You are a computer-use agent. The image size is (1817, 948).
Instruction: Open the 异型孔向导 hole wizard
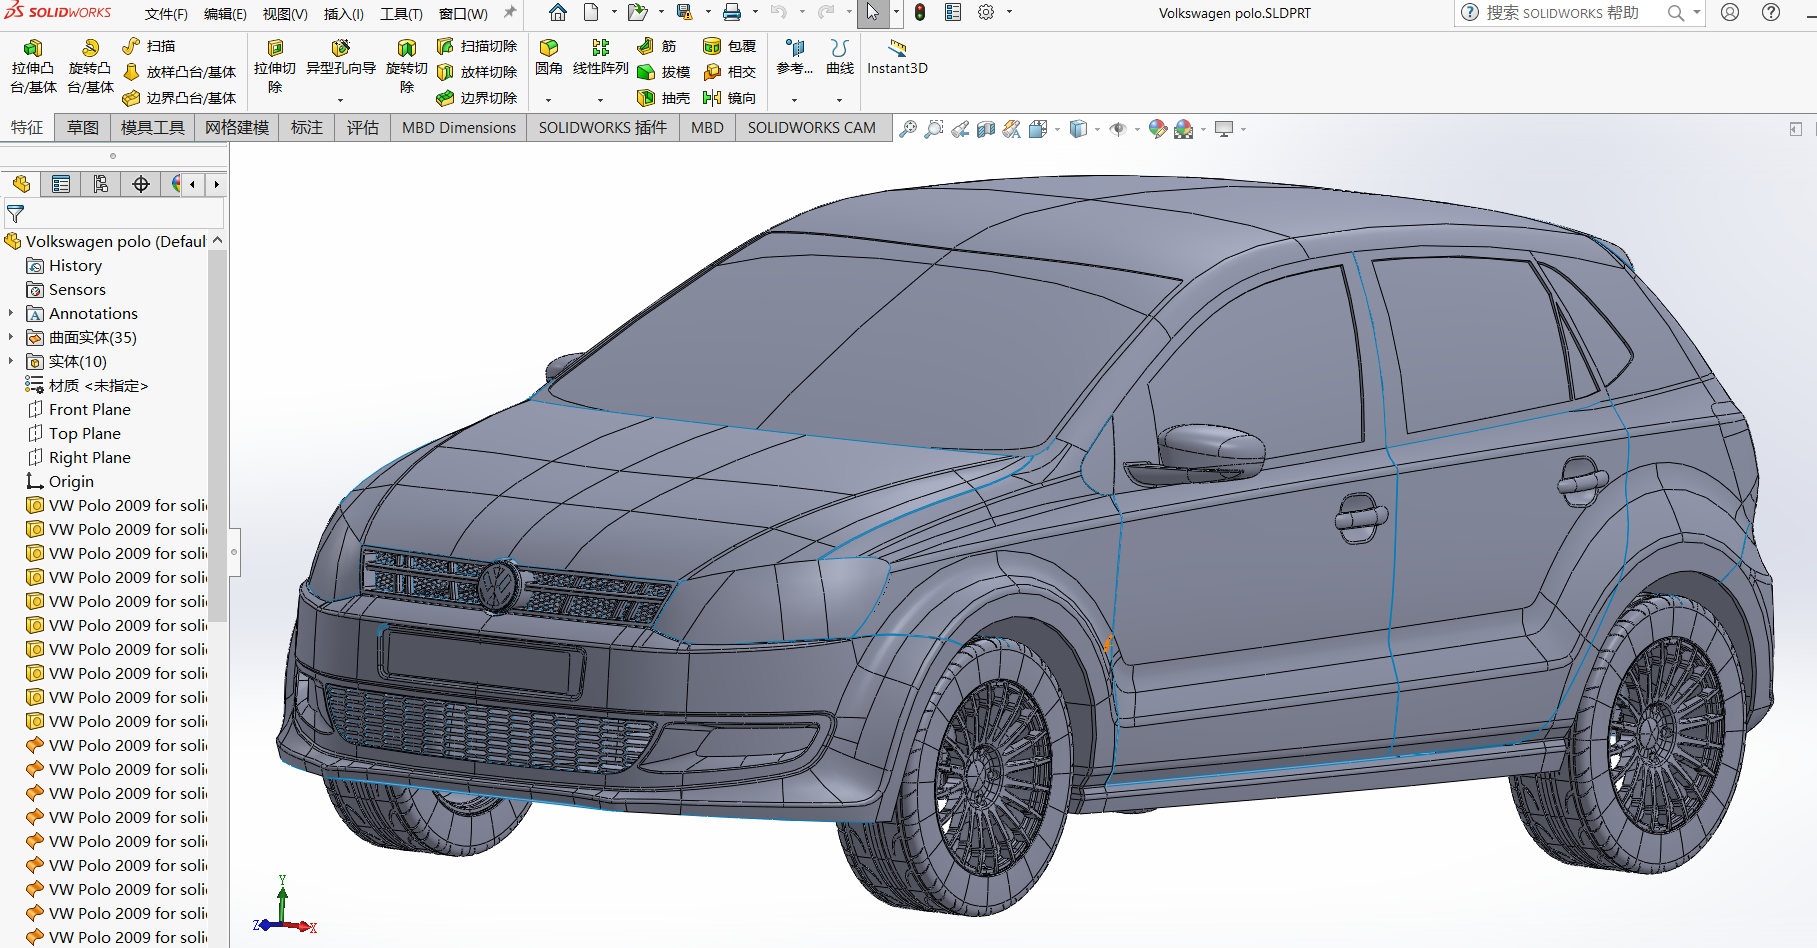[341, 58]
